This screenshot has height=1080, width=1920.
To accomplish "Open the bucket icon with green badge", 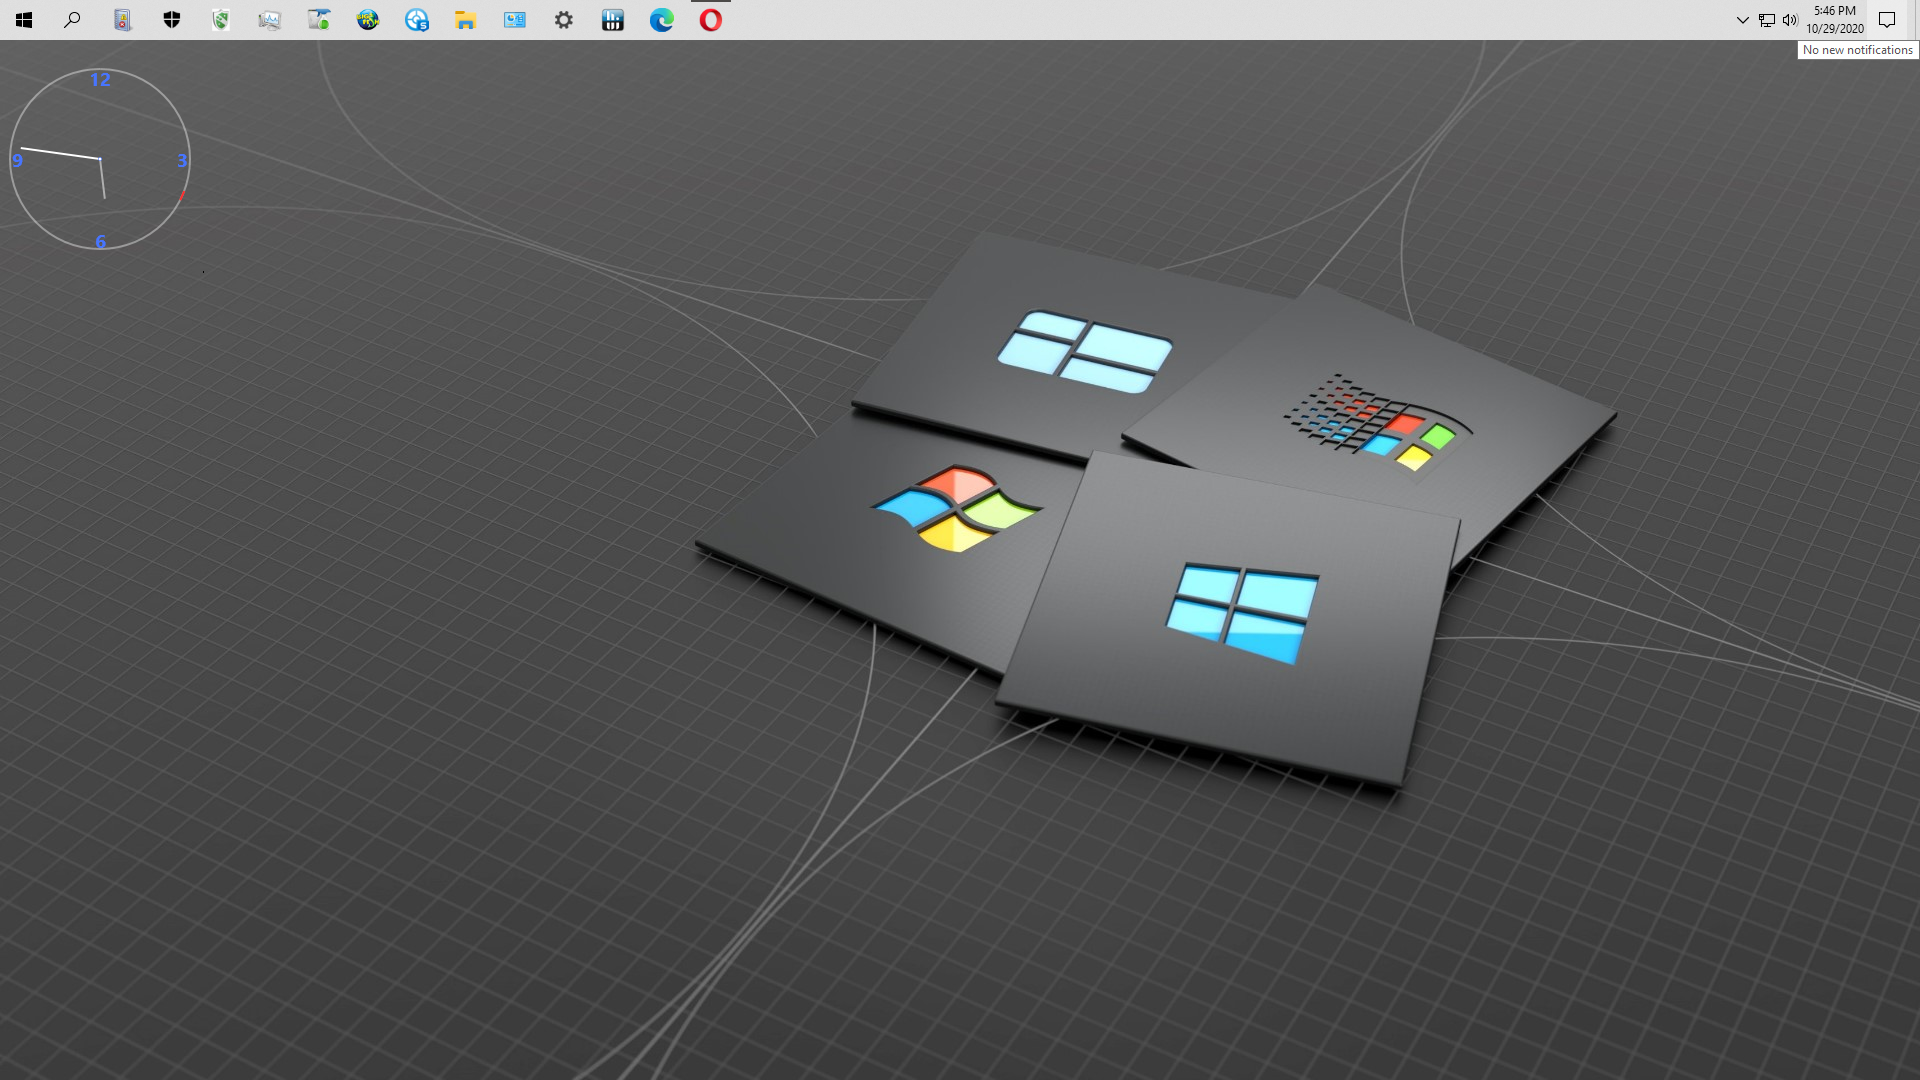I will pos(319,20).
